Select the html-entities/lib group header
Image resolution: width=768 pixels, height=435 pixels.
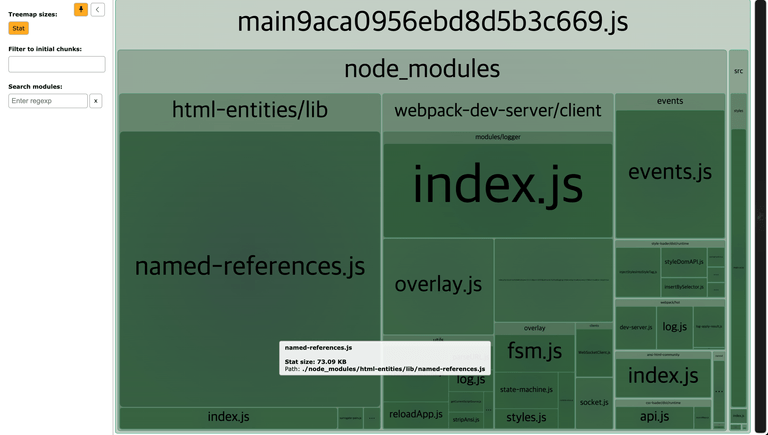click(250, 110)
